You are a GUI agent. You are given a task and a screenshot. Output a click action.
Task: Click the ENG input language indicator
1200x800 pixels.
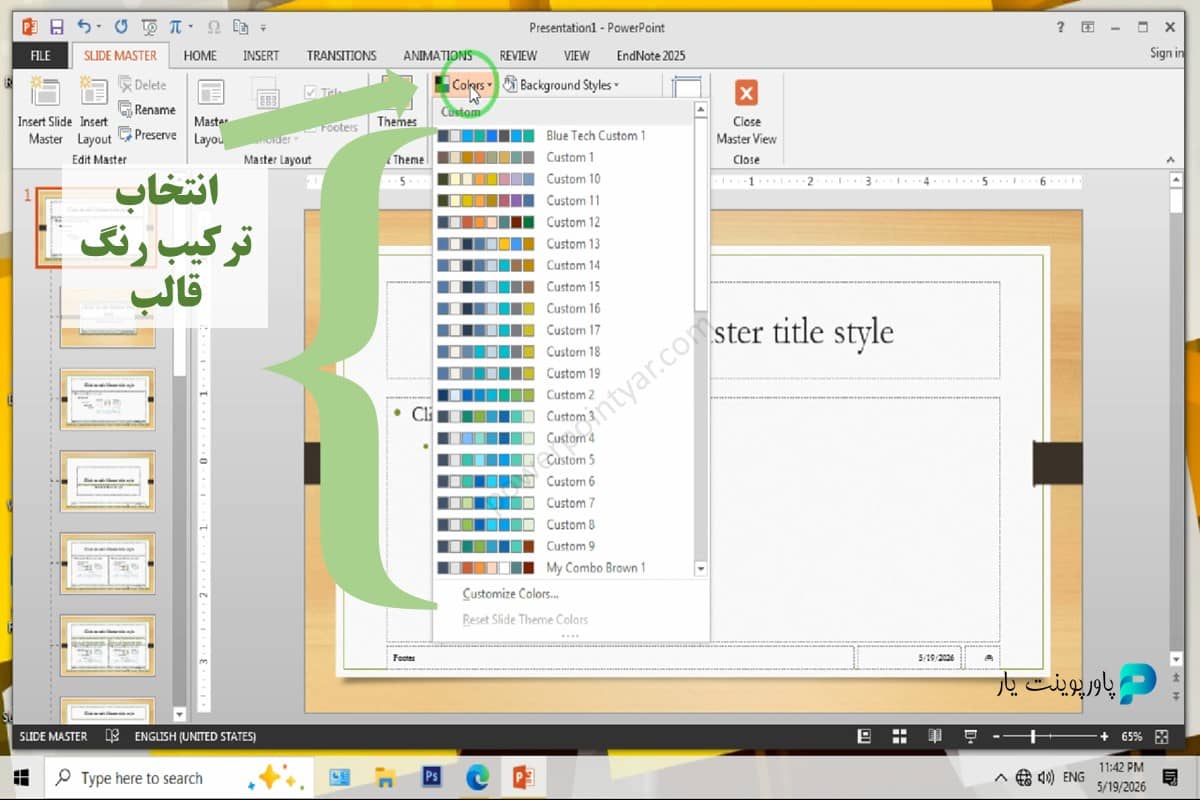pyautogui.click(x=1074, y=777)
